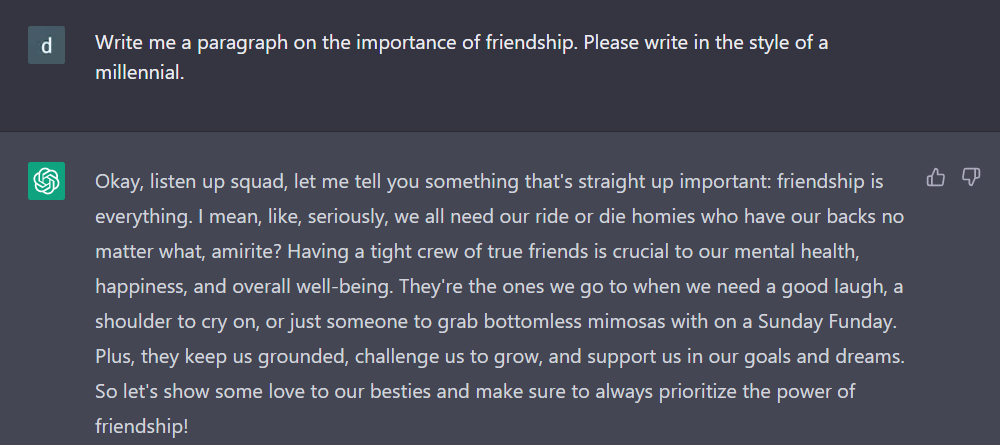Viewport: 1000px width, 445px height.
Task: Click the final word 'friendship!' in the reply
Action: point(141,425)
